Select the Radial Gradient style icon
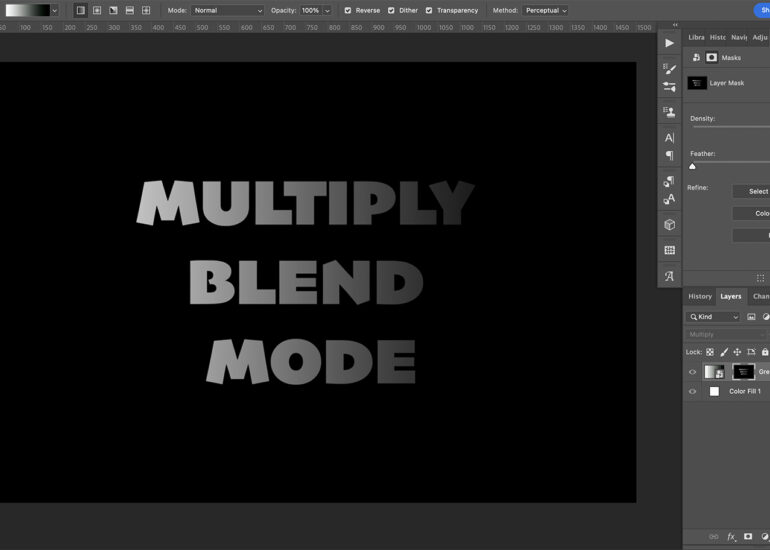Screen dimensions: 770x550 click(97, 10)
